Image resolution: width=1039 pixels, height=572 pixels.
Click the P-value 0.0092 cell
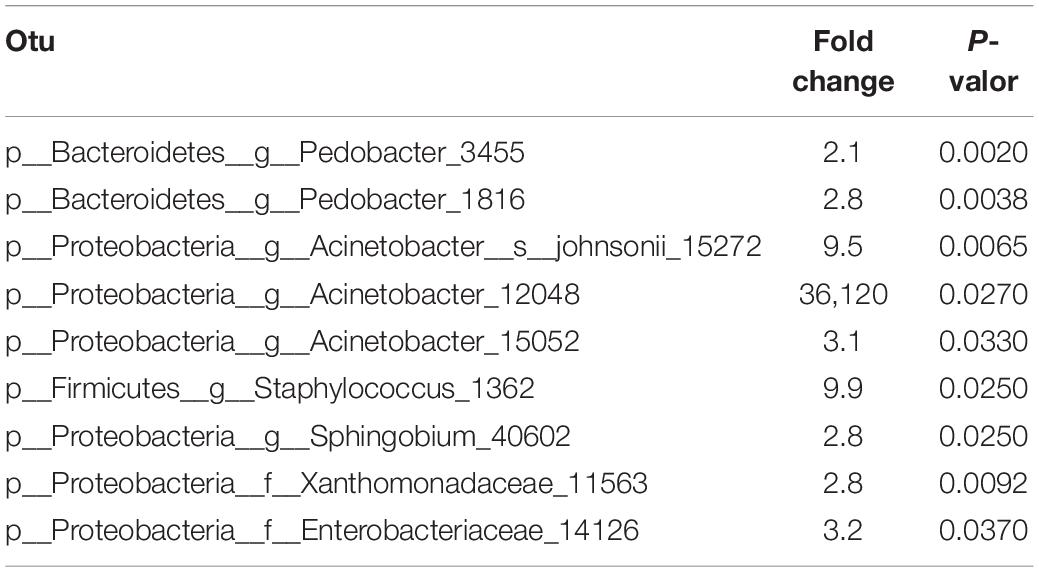(983, 484)
